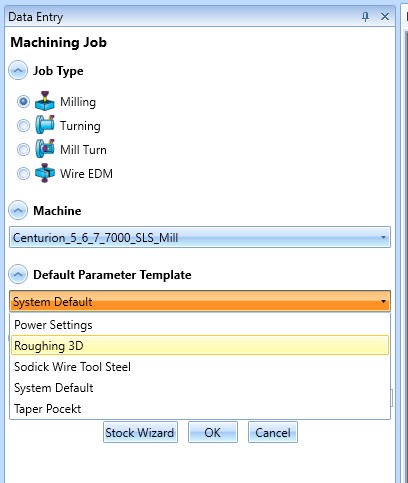The width and height of the screenshot is (408, 483).
Task: Pin the Data Entry panel
Action: 365,17
